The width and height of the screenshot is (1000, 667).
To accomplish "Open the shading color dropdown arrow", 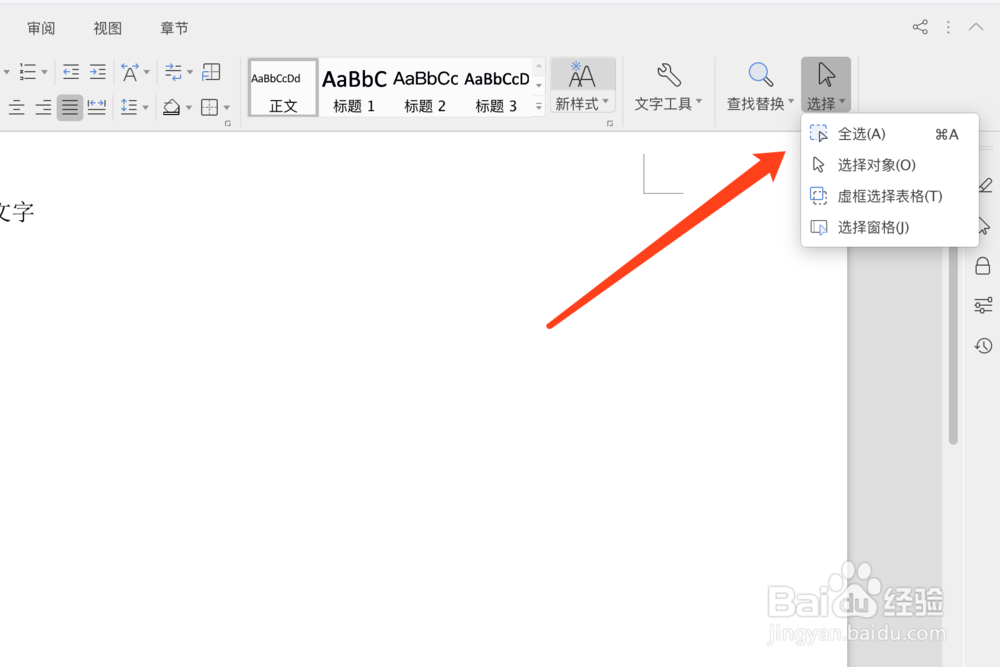I will 189,107.
